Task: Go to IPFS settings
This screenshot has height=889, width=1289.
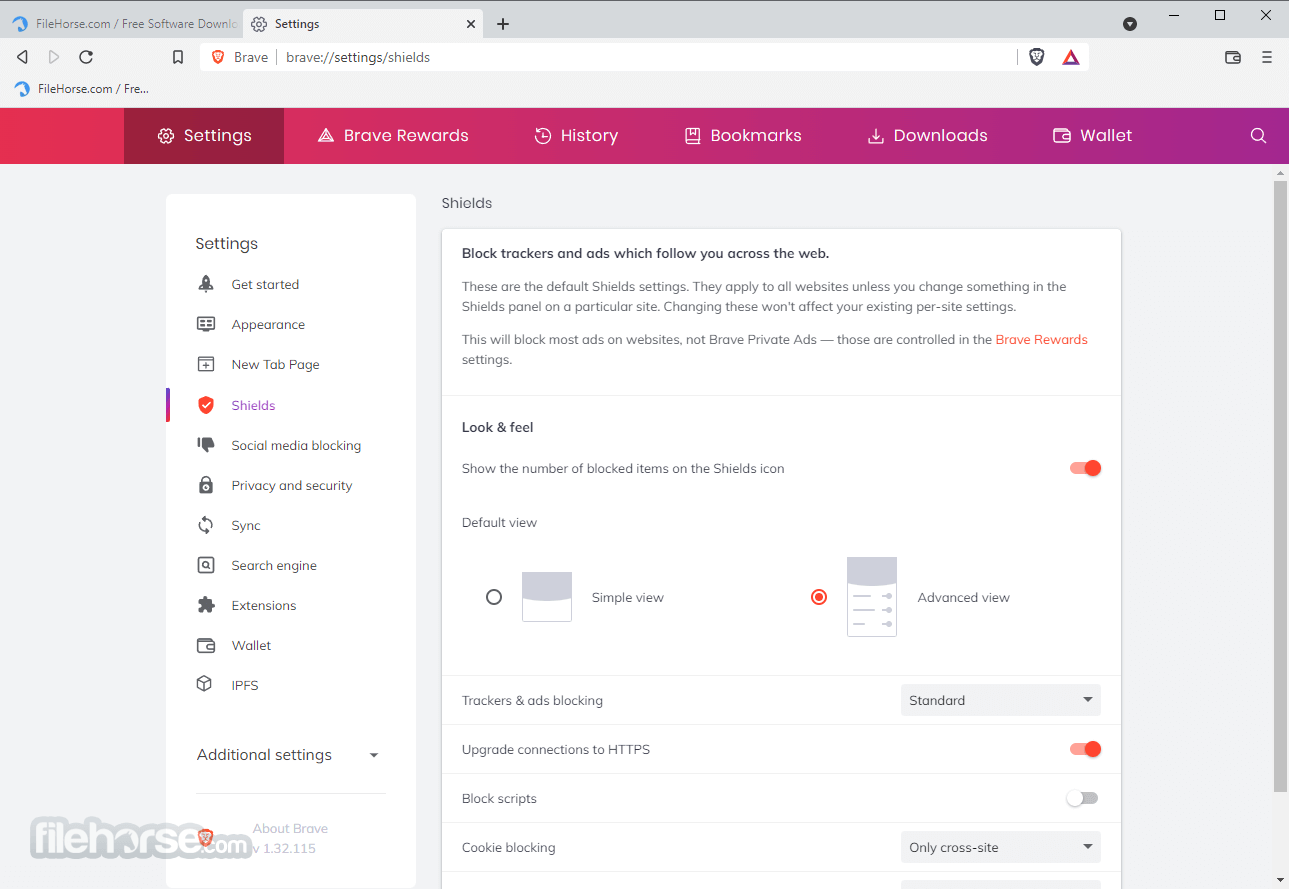Action: (245, 685)
